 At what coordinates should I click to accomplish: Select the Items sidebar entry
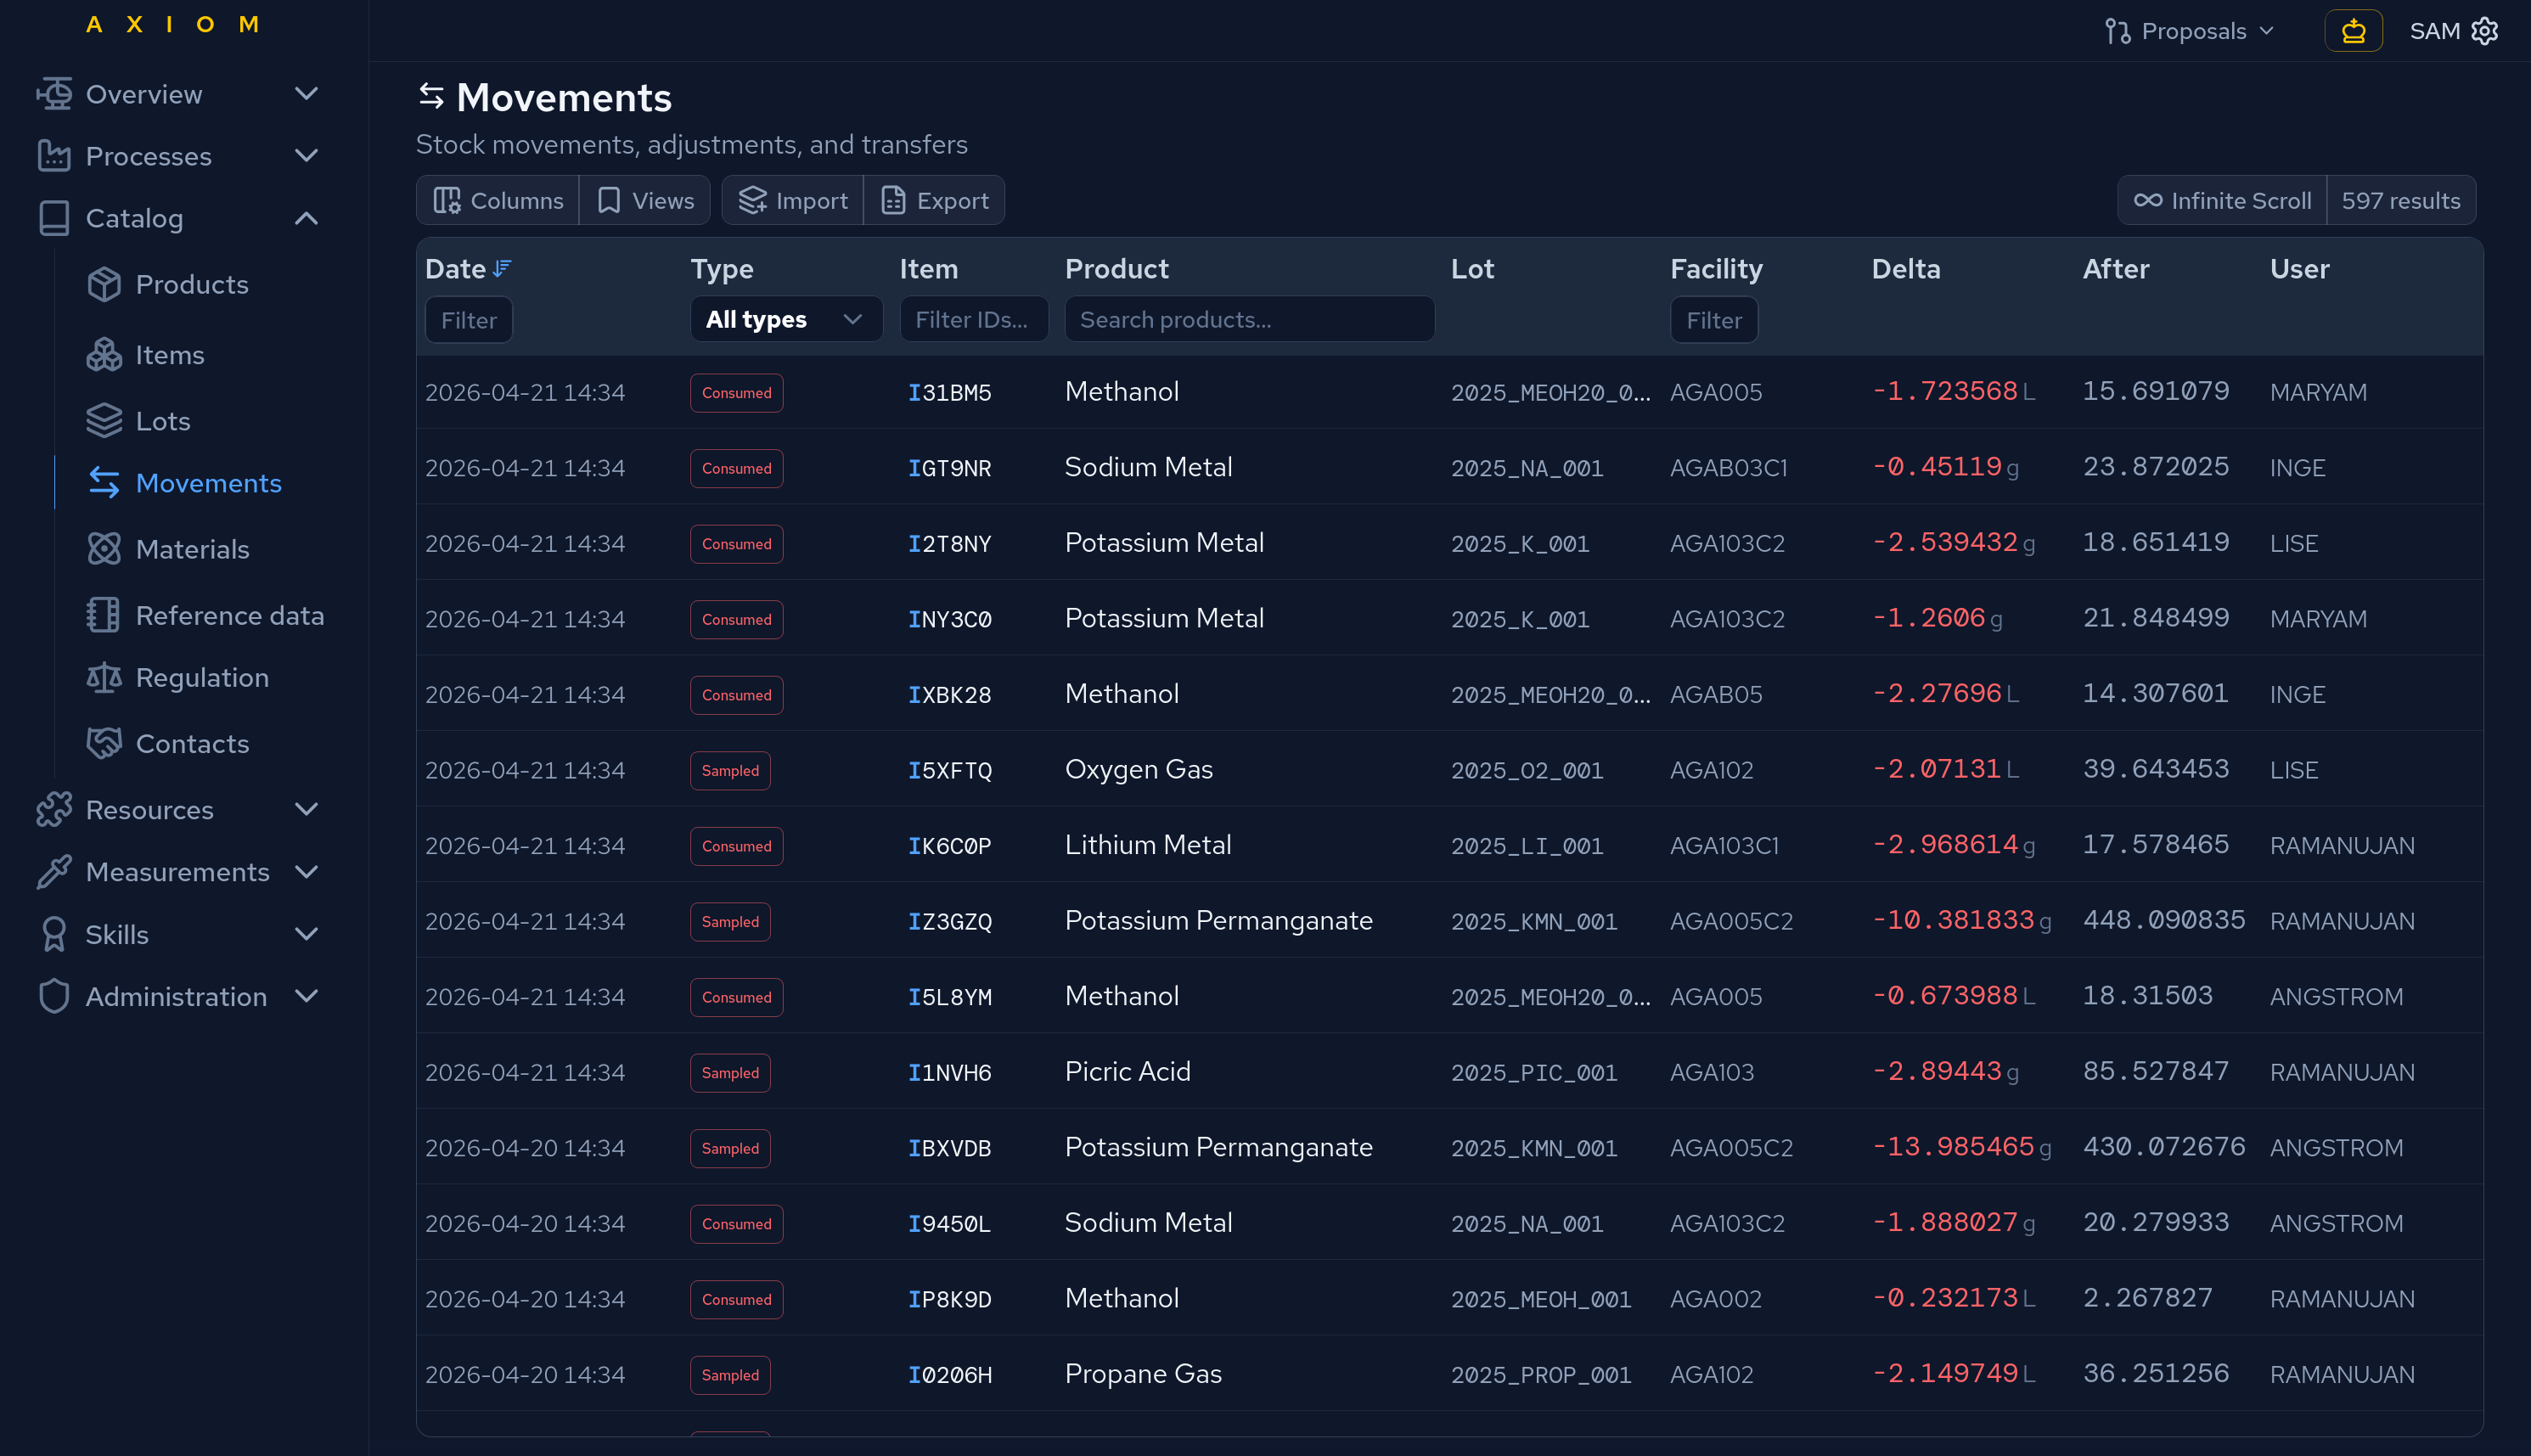pyautogui.click(x=169, y=355)
